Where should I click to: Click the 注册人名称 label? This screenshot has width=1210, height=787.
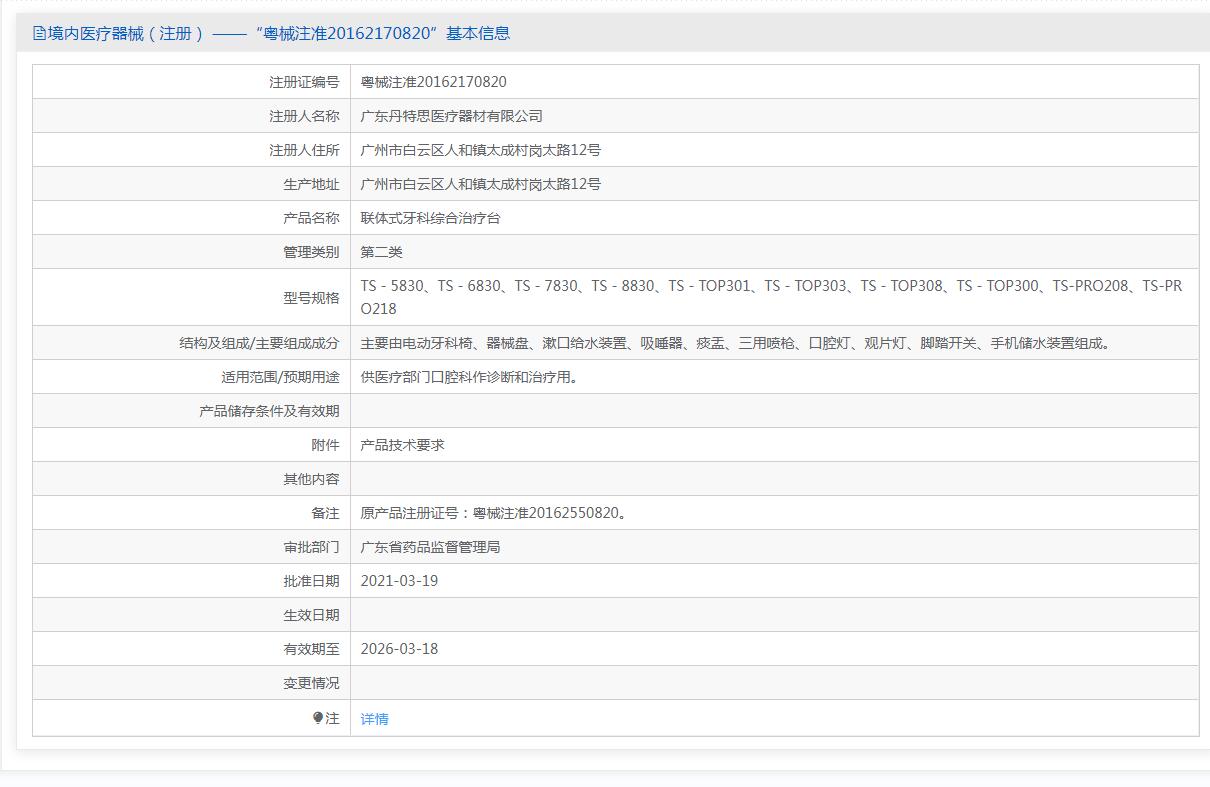point(304,116)
